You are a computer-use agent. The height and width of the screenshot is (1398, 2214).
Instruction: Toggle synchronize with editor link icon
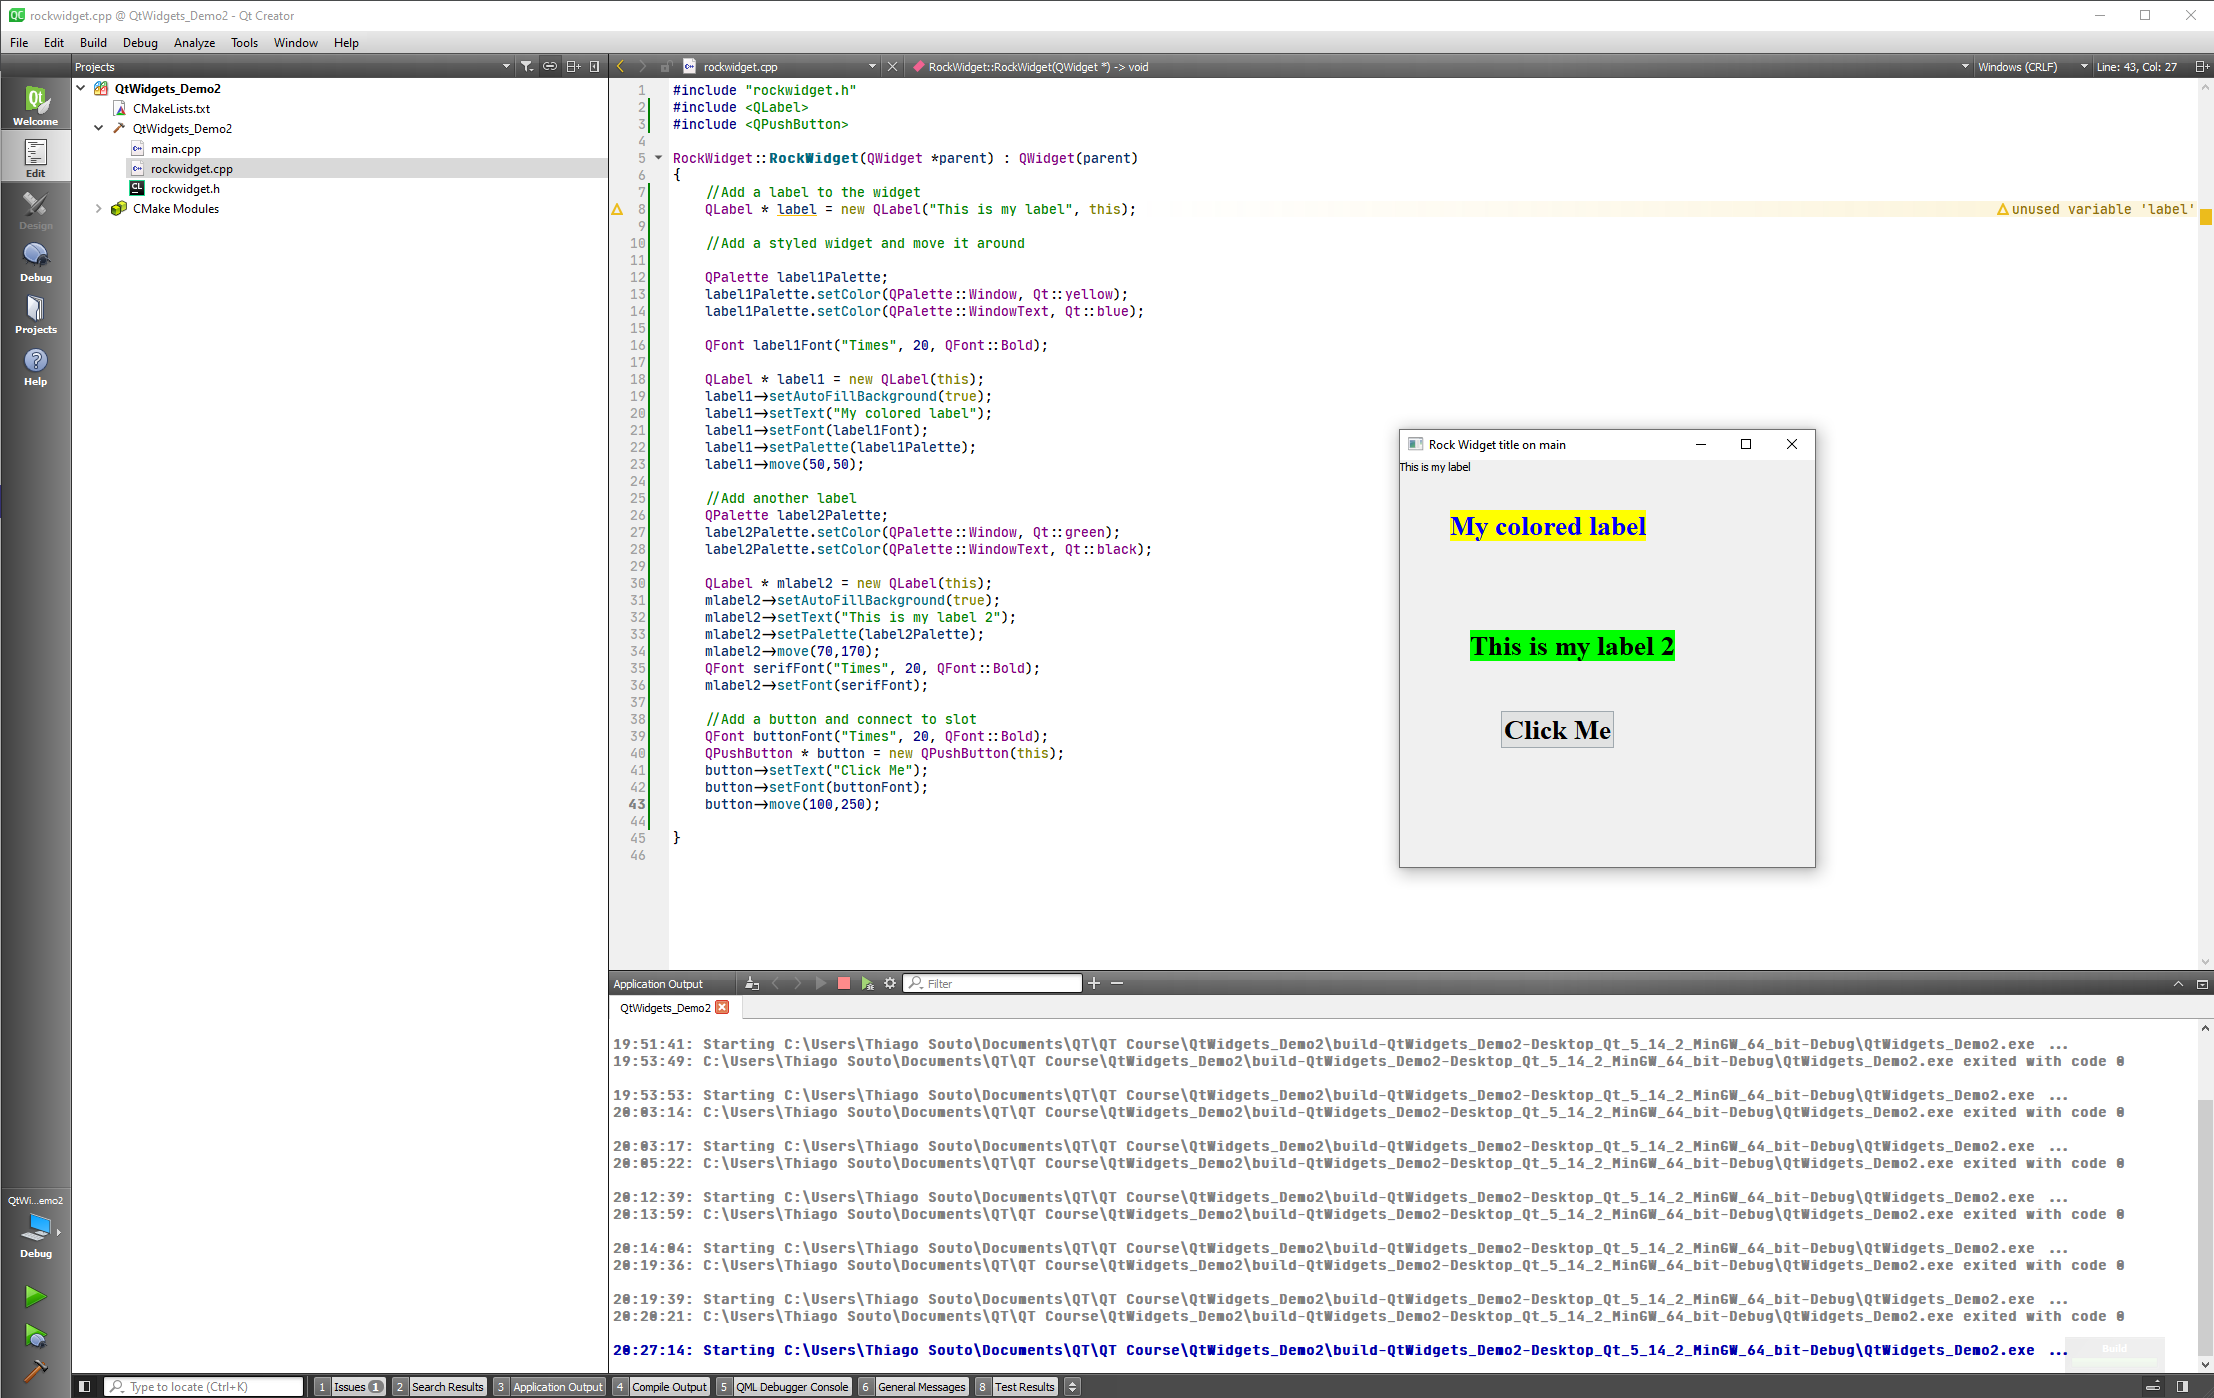tap(550, 67)
